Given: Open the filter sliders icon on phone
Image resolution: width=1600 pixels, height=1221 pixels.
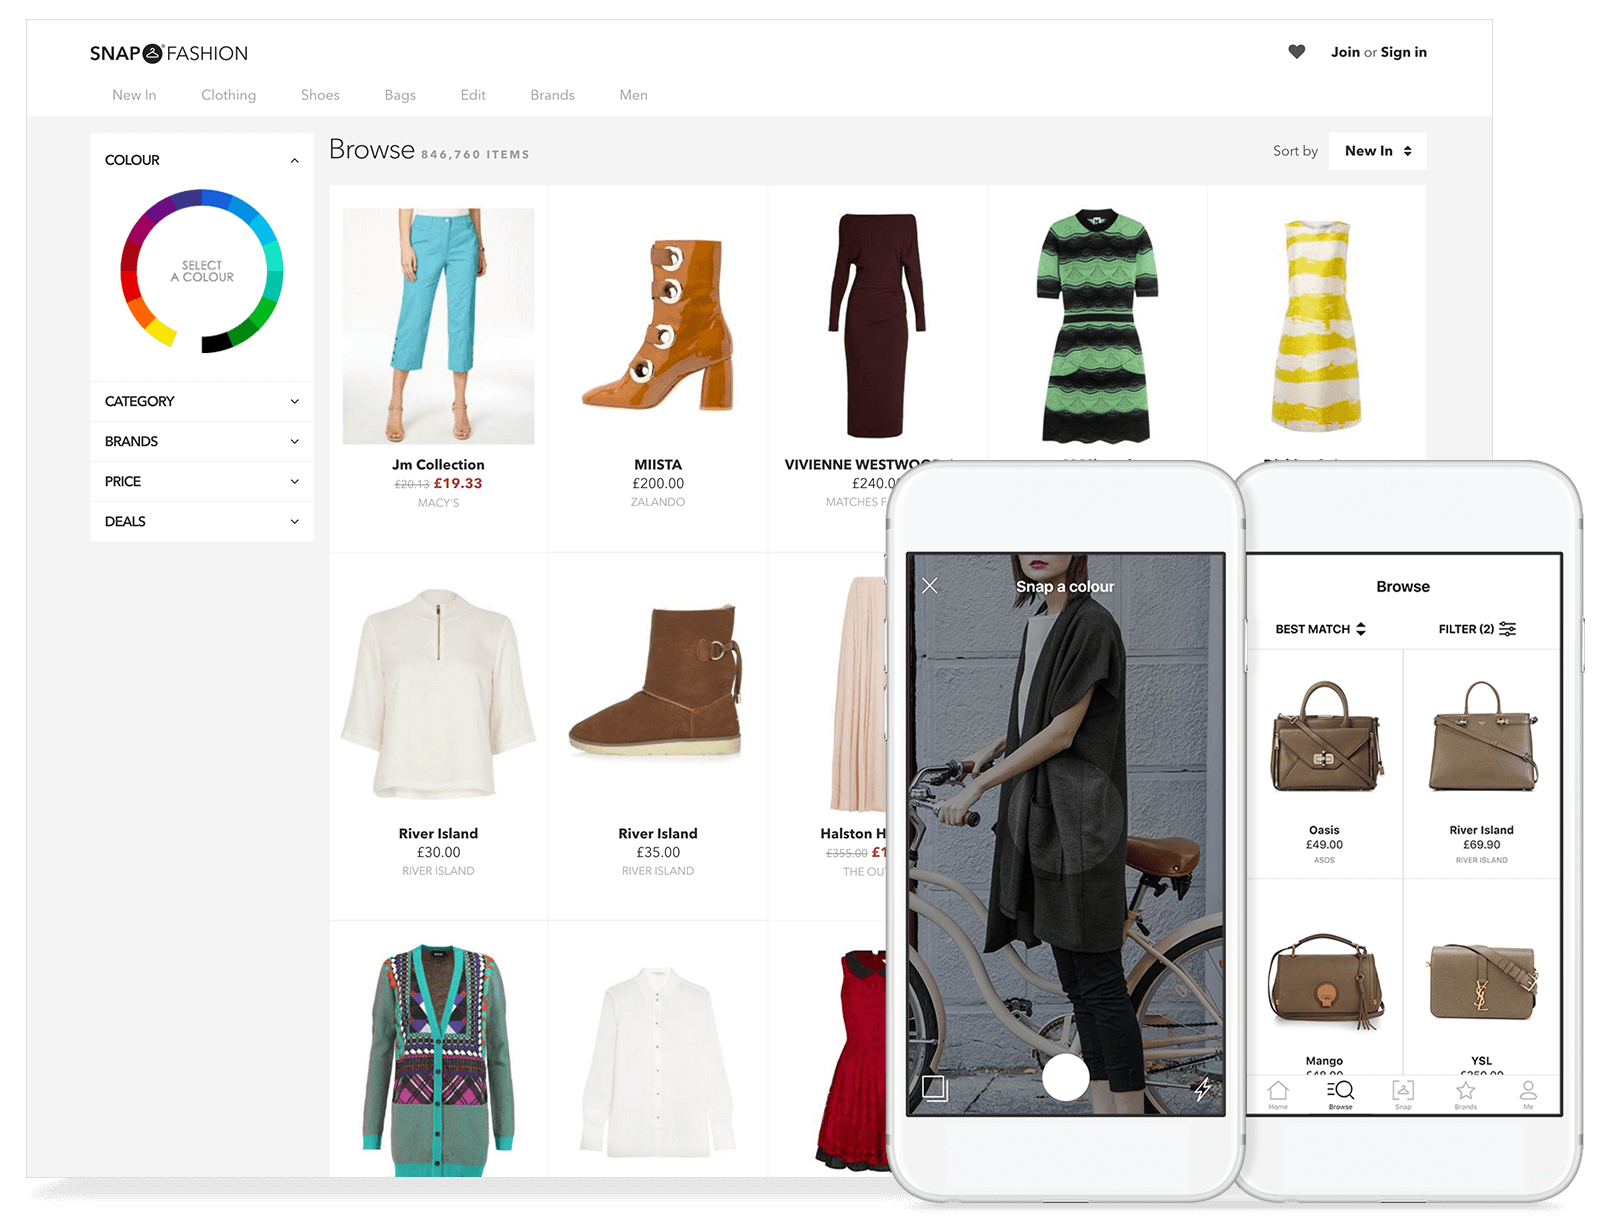Looking at the screenshot, I should pyautogui.click(x=1507, y=629).
